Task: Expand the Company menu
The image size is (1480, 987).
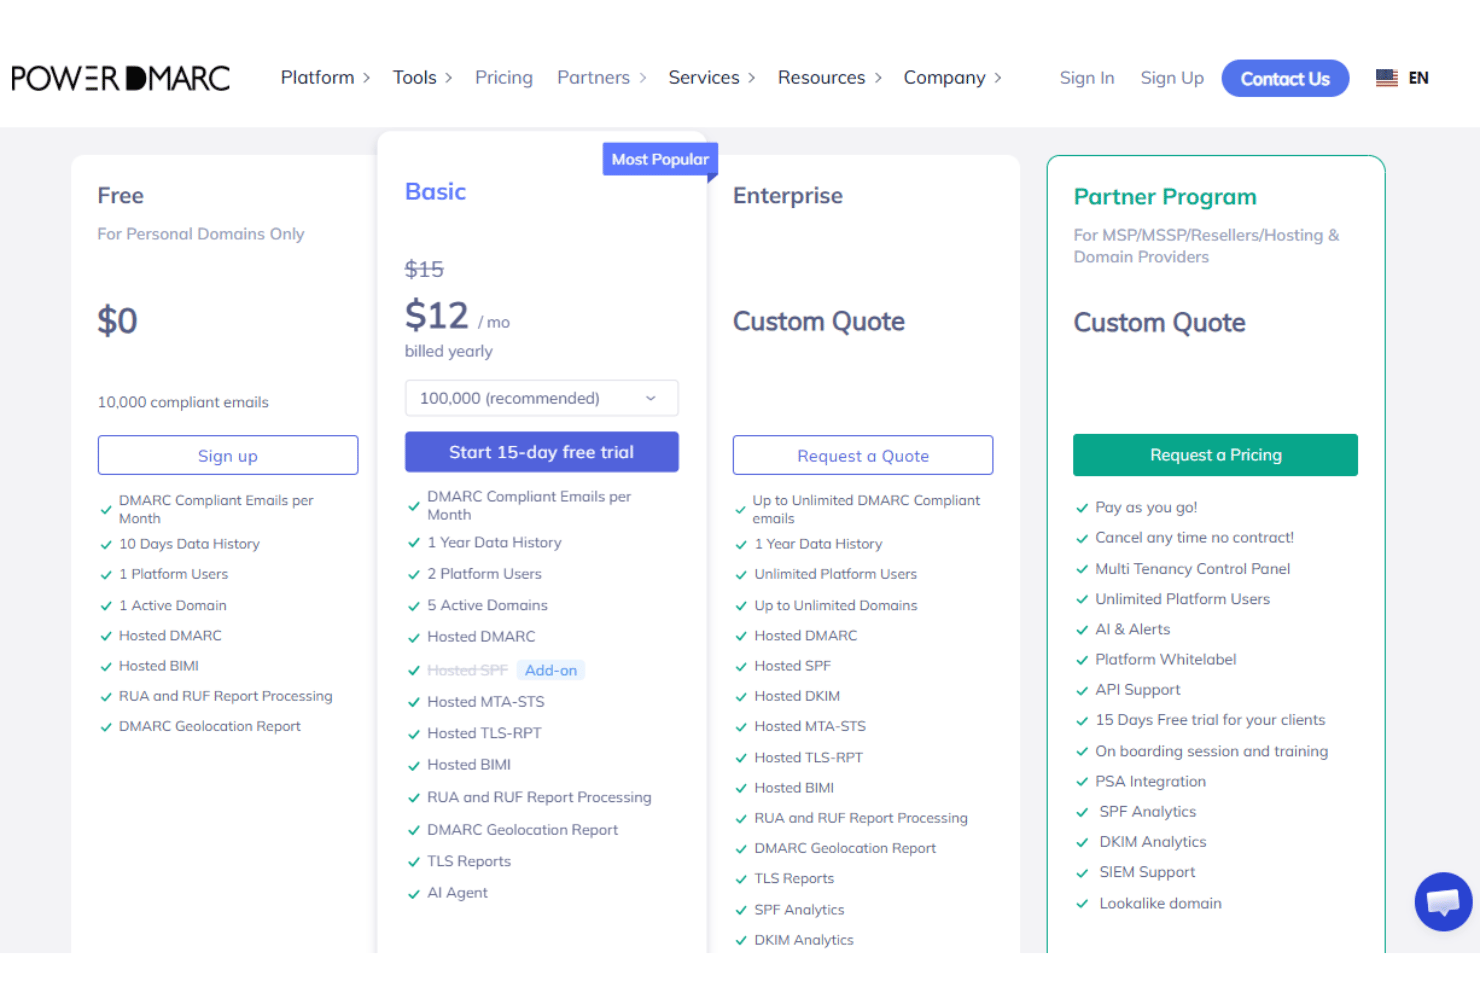Action: [x=953, y=77]
